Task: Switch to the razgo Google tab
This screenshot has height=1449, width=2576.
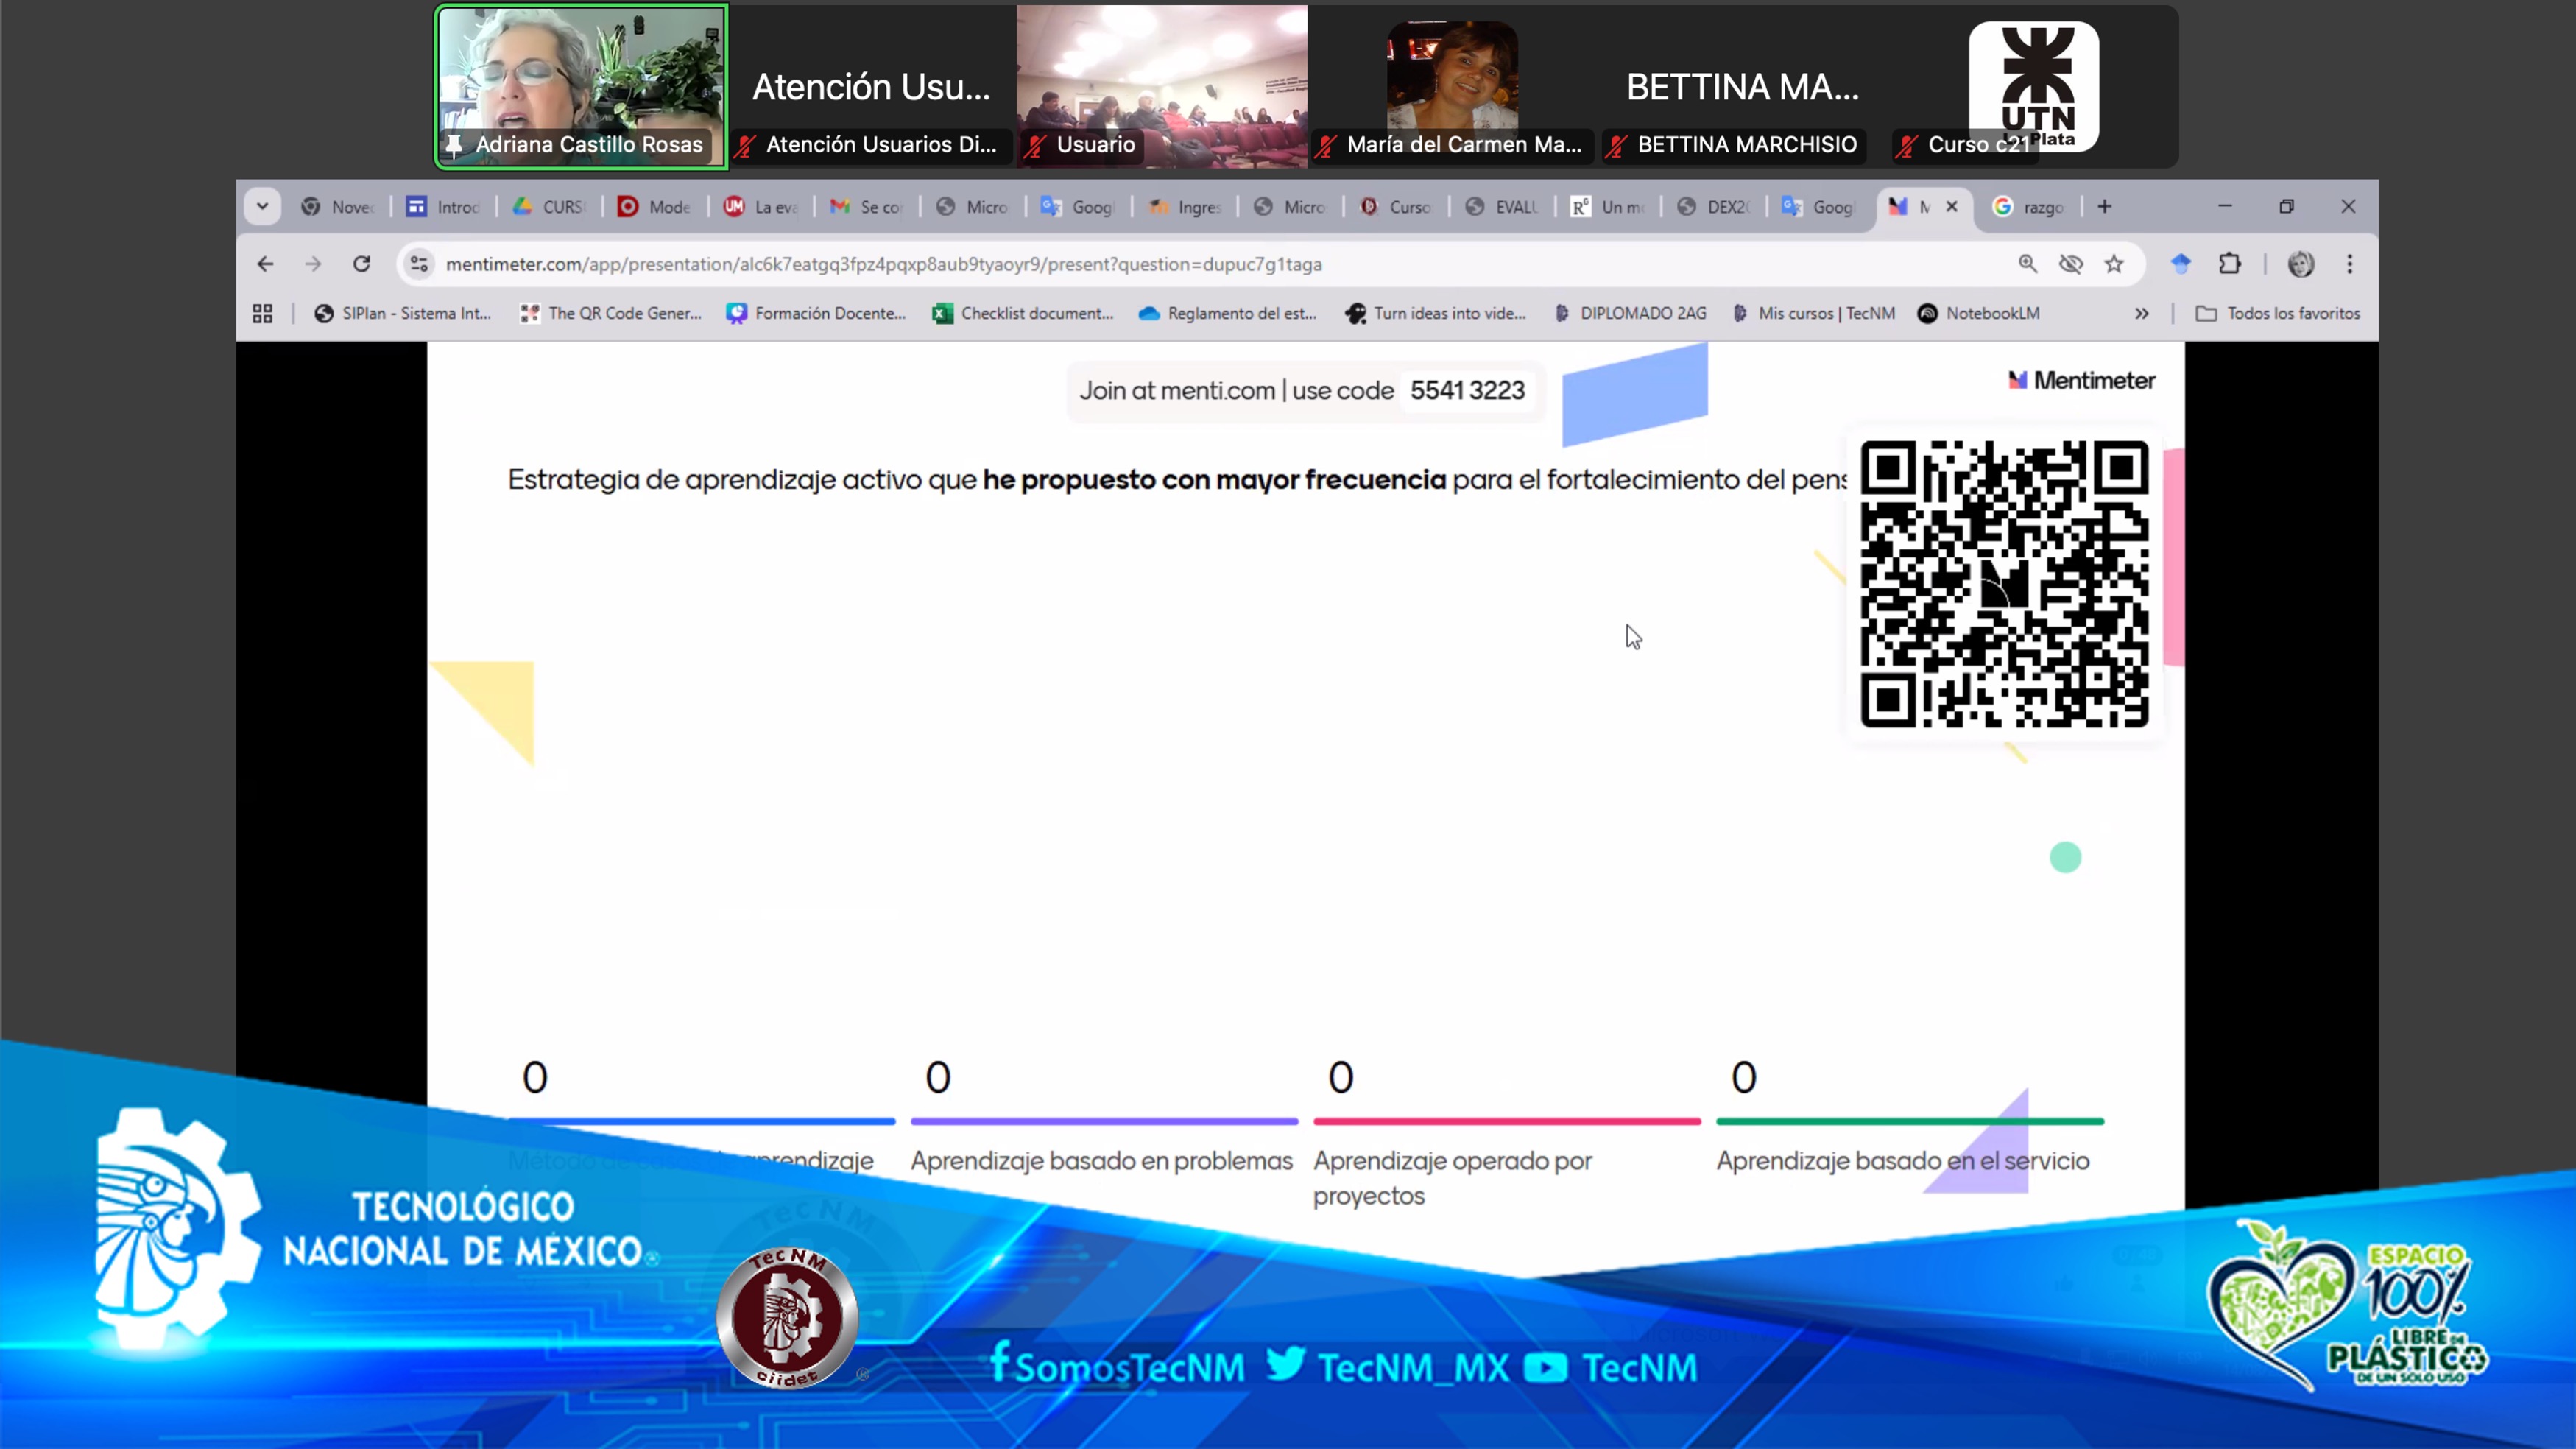Action: [2029, 207]
